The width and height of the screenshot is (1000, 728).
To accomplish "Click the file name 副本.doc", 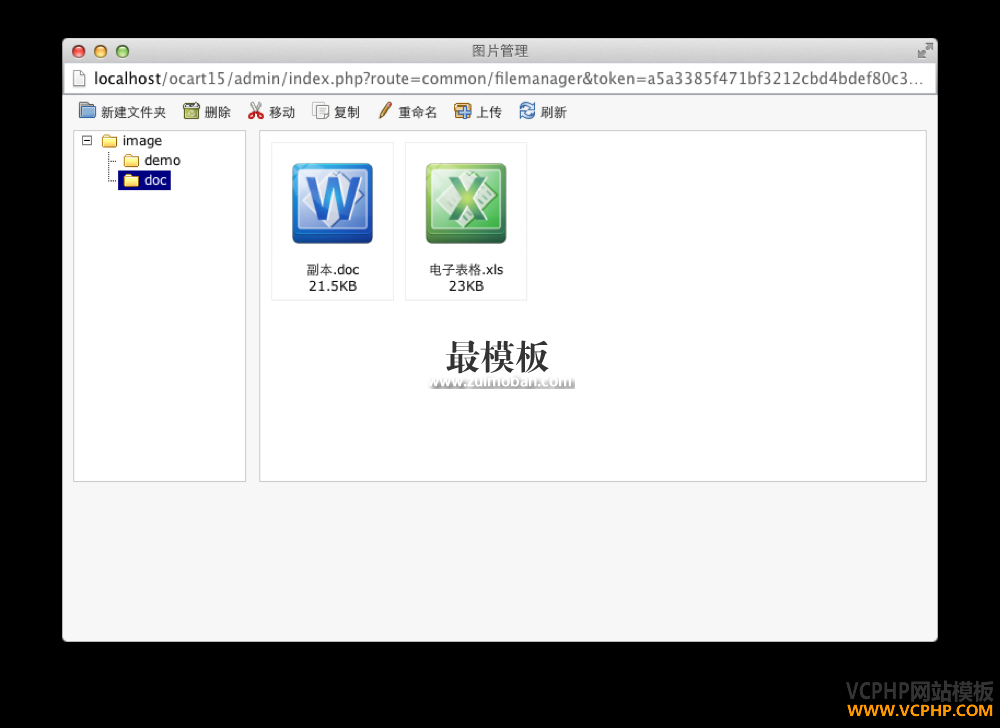I will [x=333, y=270].
